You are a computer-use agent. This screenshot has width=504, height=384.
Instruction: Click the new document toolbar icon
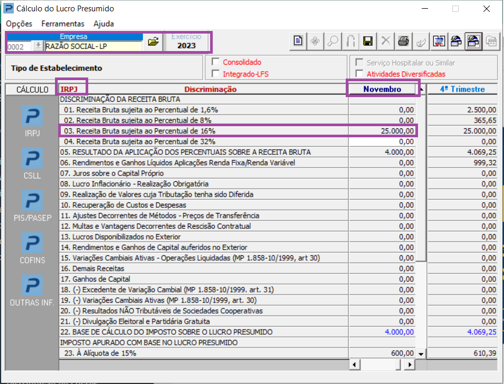[x=298, y=41]
